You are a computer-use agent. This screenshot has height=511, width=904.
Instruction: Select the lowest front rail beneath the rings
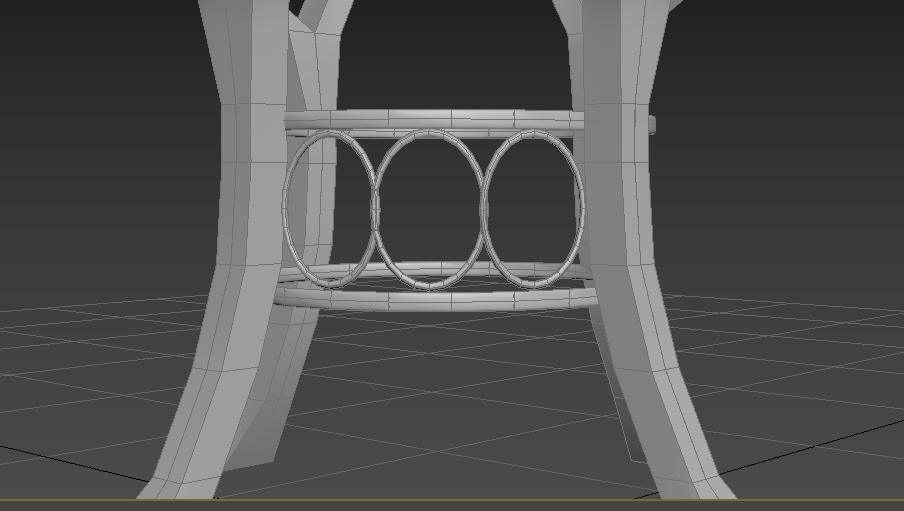pyautogui.click(x=435, y=299)
